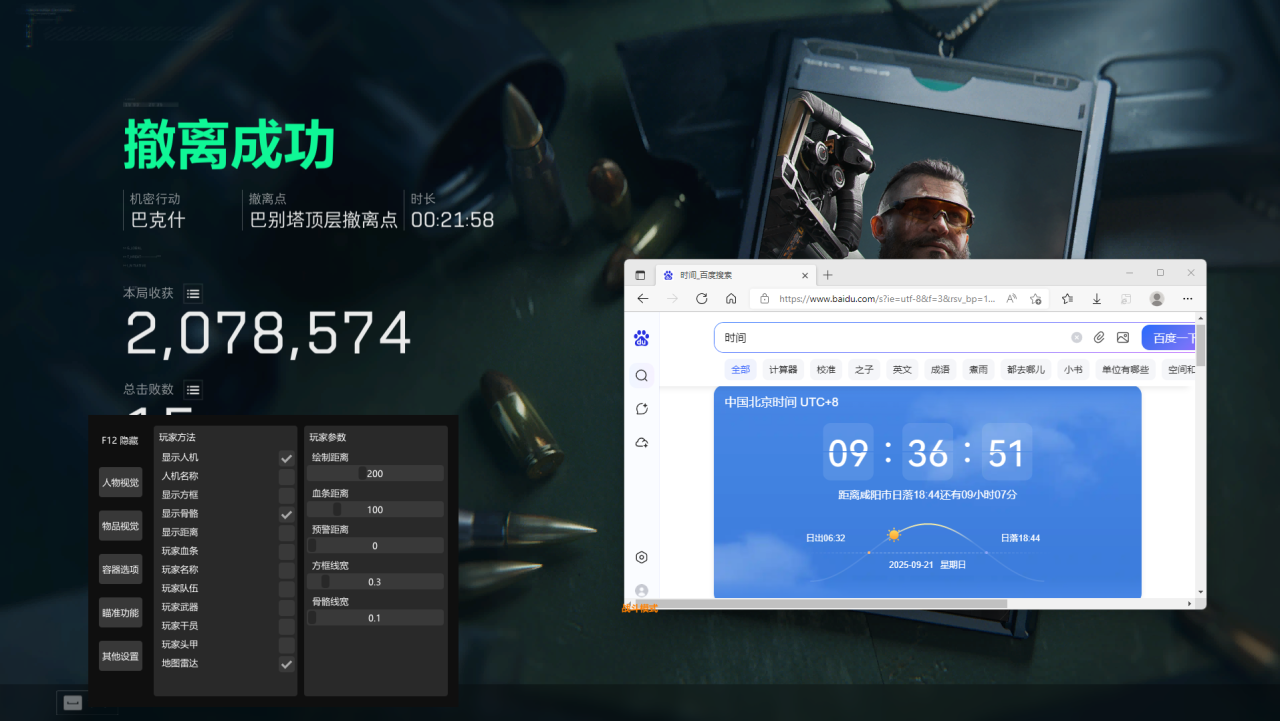Expand the list icon beside 总击败数

(x=194, y=390)
